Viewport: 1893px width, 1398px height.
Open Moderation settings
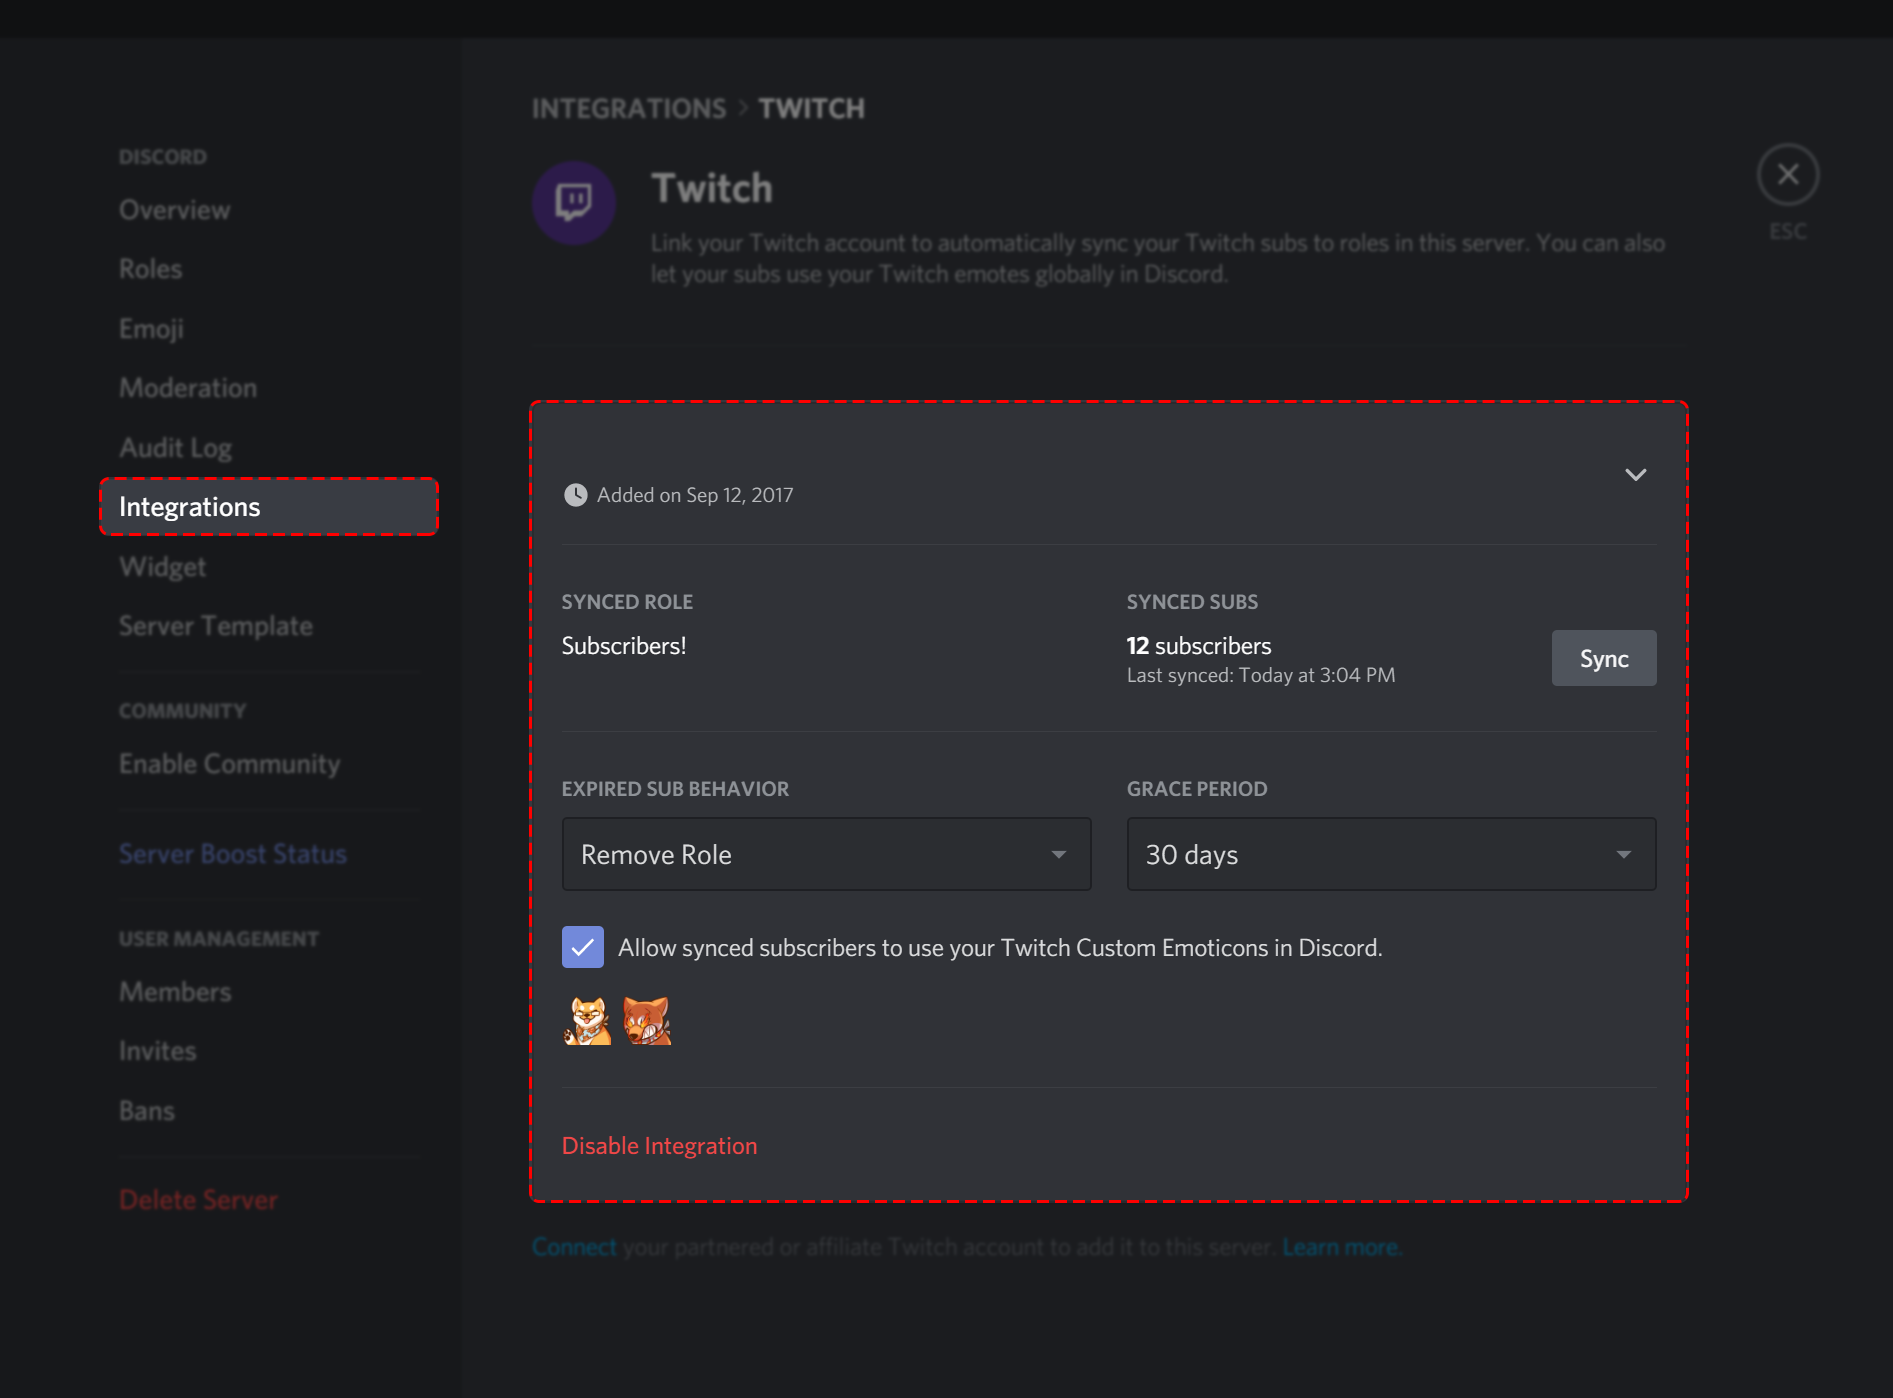tap(188, 388)
